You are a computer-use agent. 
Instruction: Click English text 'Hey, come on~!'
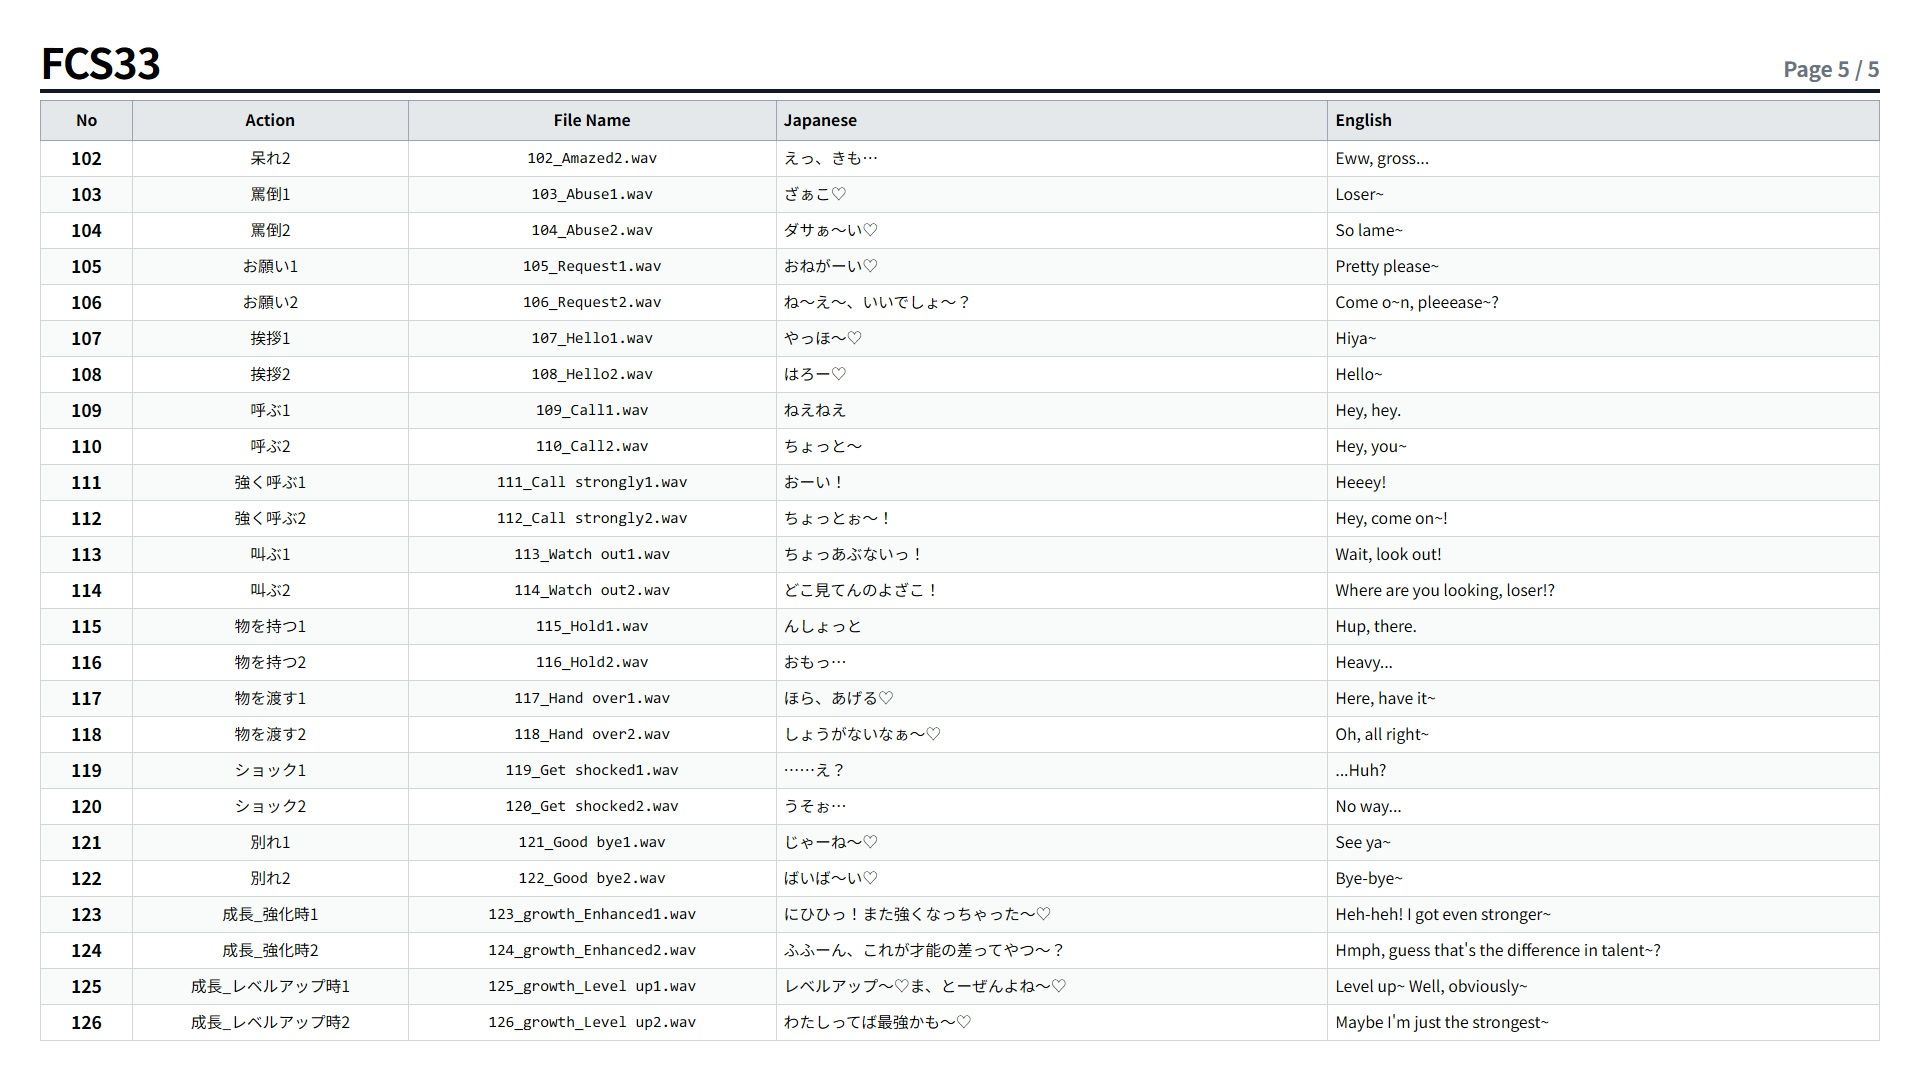tap(1391, 518)
